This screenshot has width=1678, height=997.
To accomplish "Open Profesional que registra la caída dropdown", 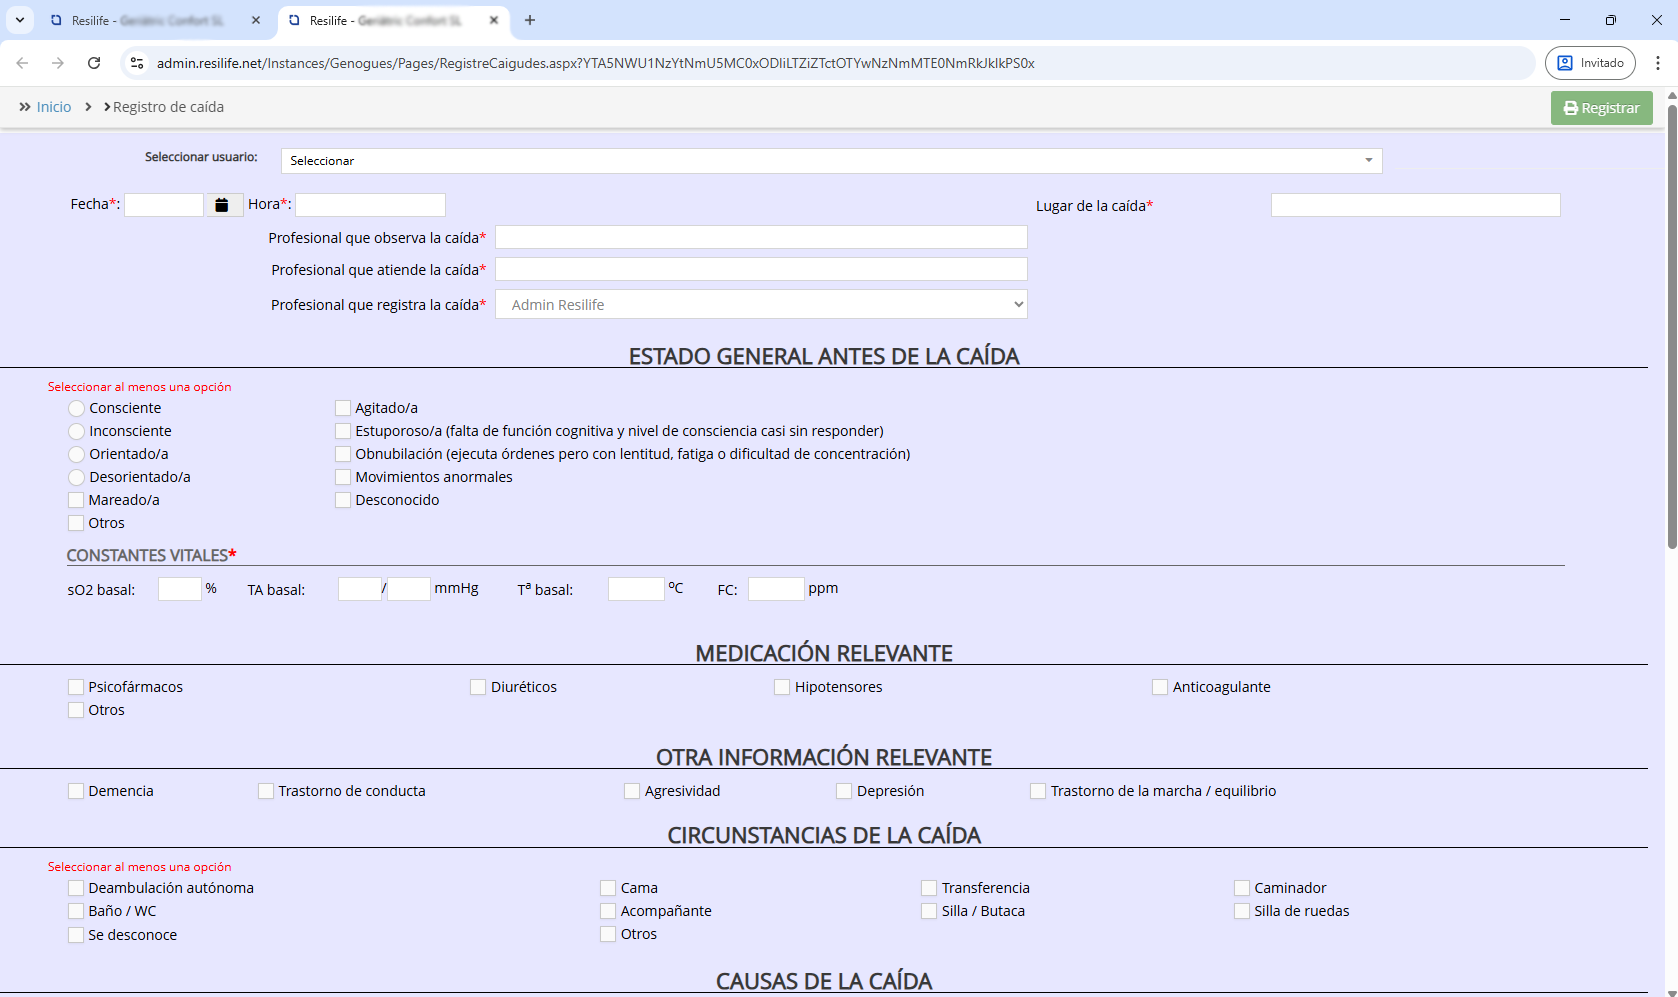I will [761, 305].
